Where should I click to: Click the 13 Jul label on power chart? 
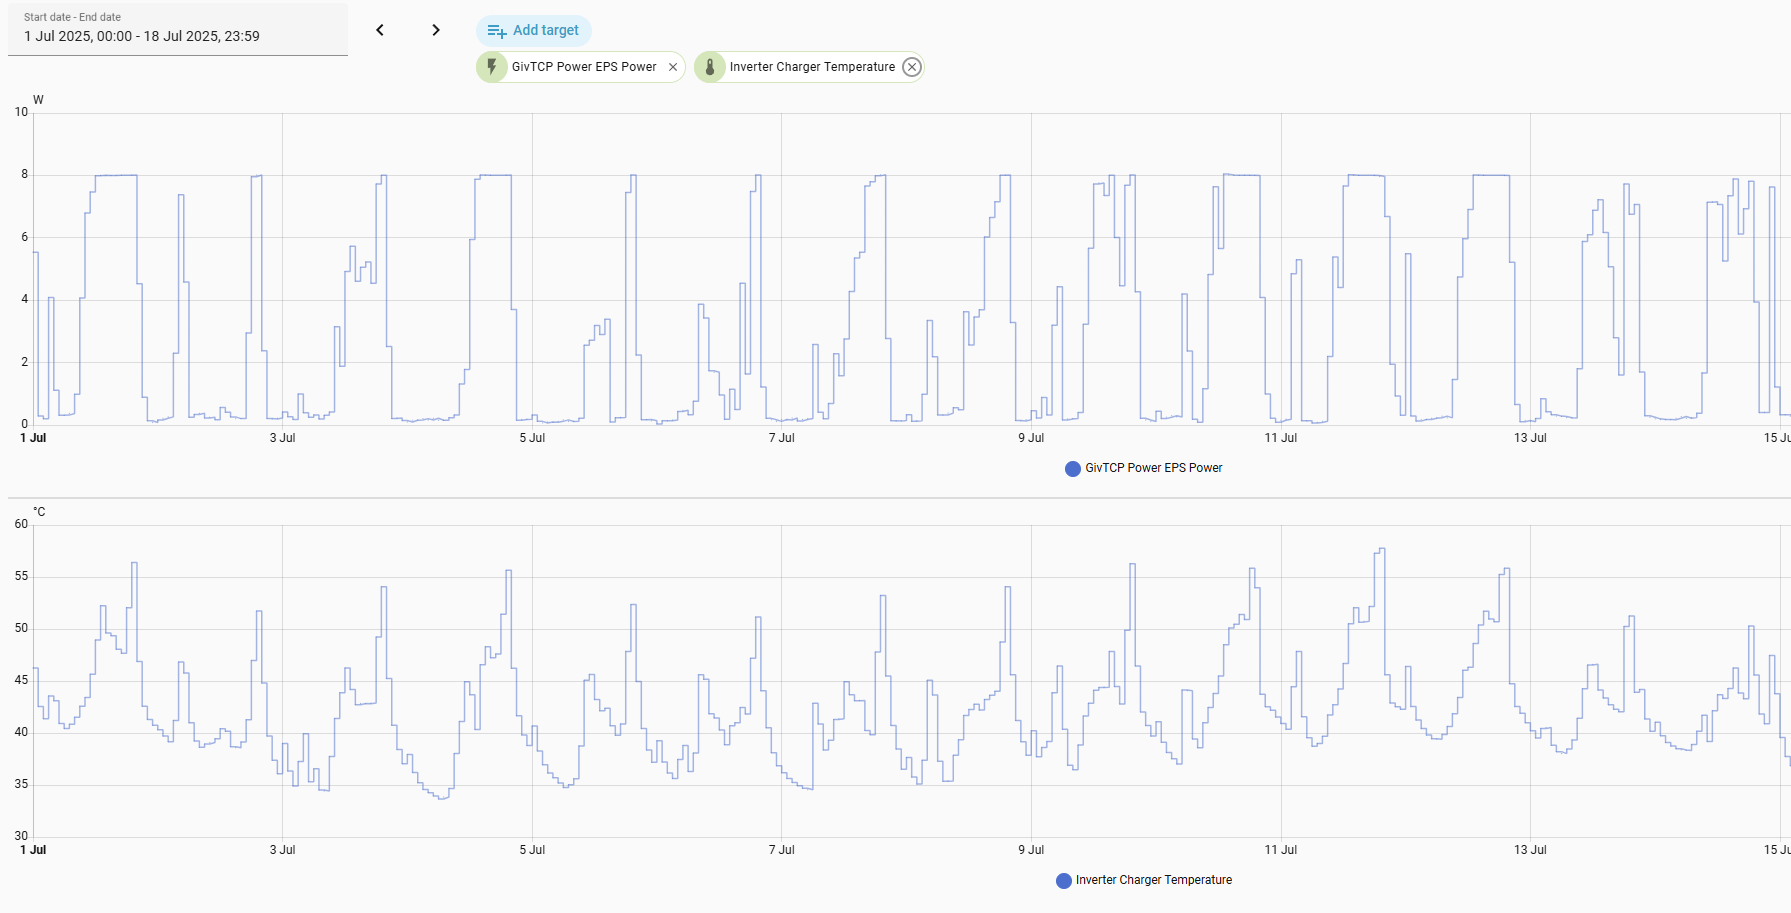[x=1530, y=438]
